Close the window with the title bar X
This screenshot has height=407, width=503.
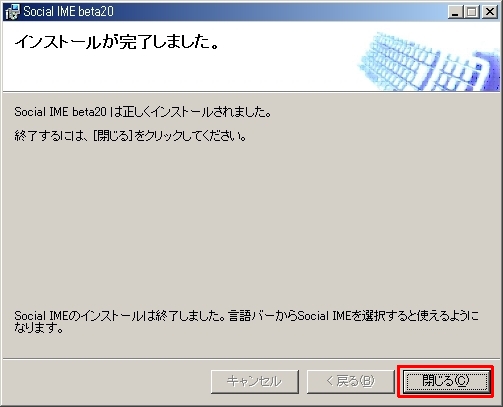(490, 12)
